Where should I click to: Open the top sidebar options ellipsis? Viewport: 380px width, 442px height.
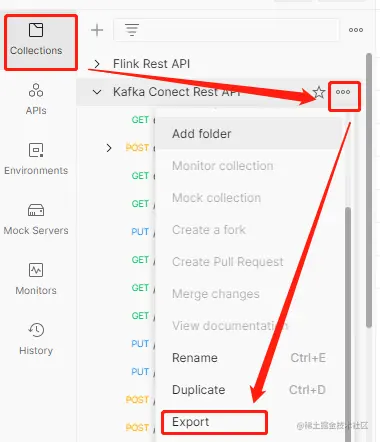tap(356, 30)
